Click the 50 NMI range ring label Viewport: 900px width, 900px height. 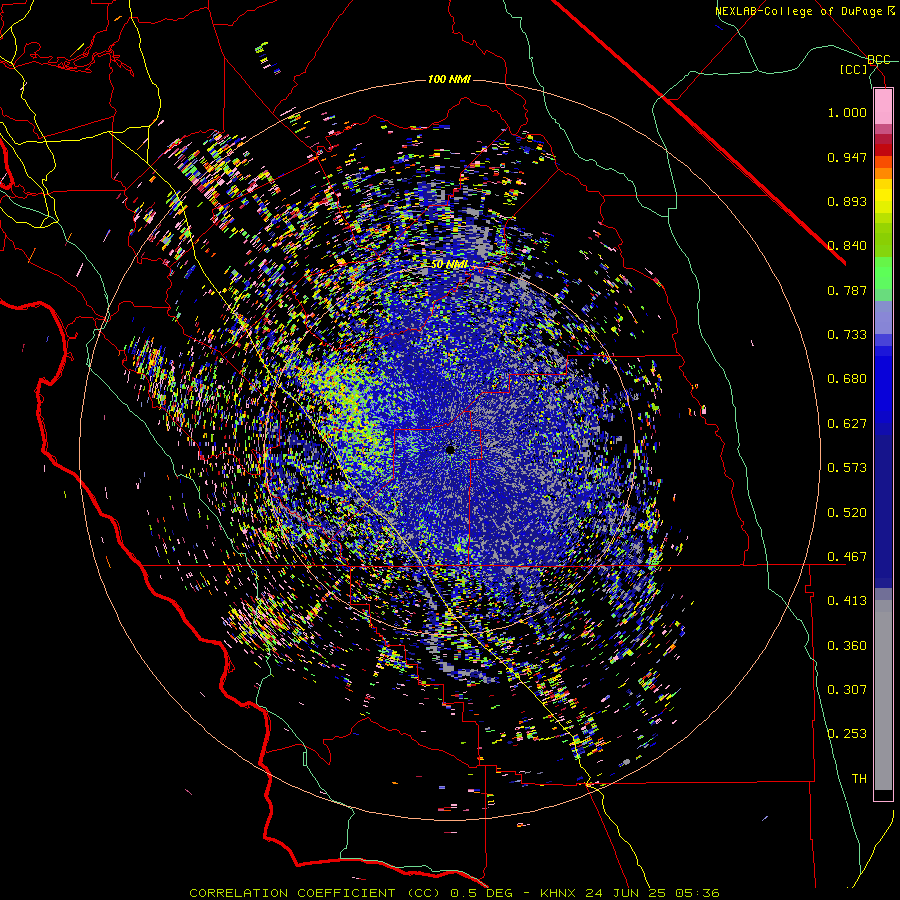click(449, 264)
